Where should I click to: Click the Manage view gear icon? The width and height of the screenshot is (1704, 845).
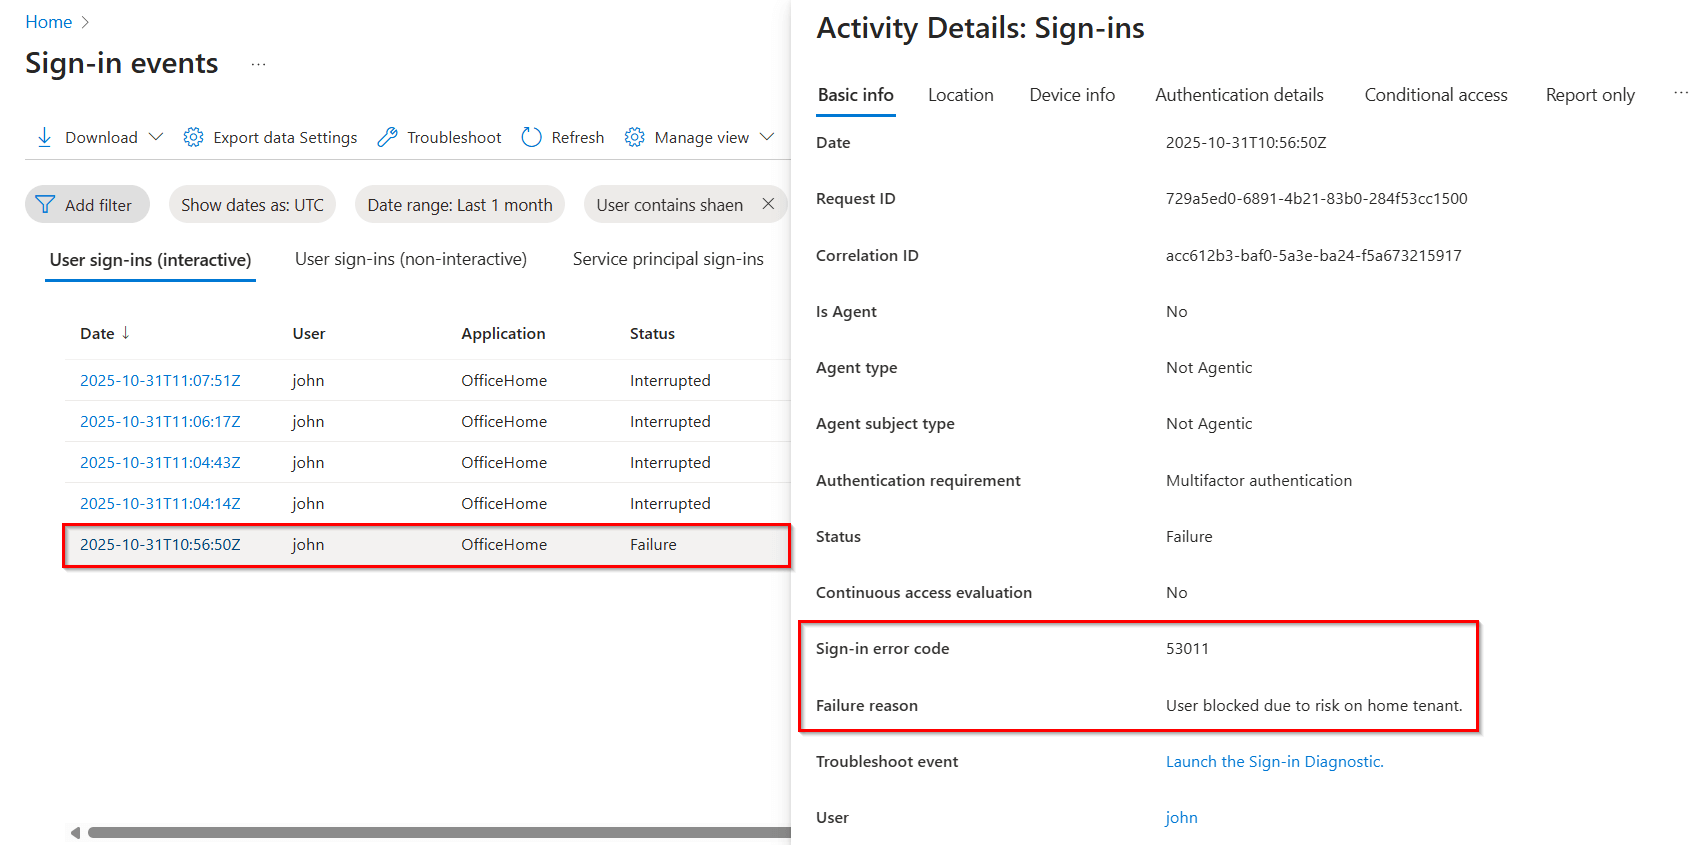634,137
